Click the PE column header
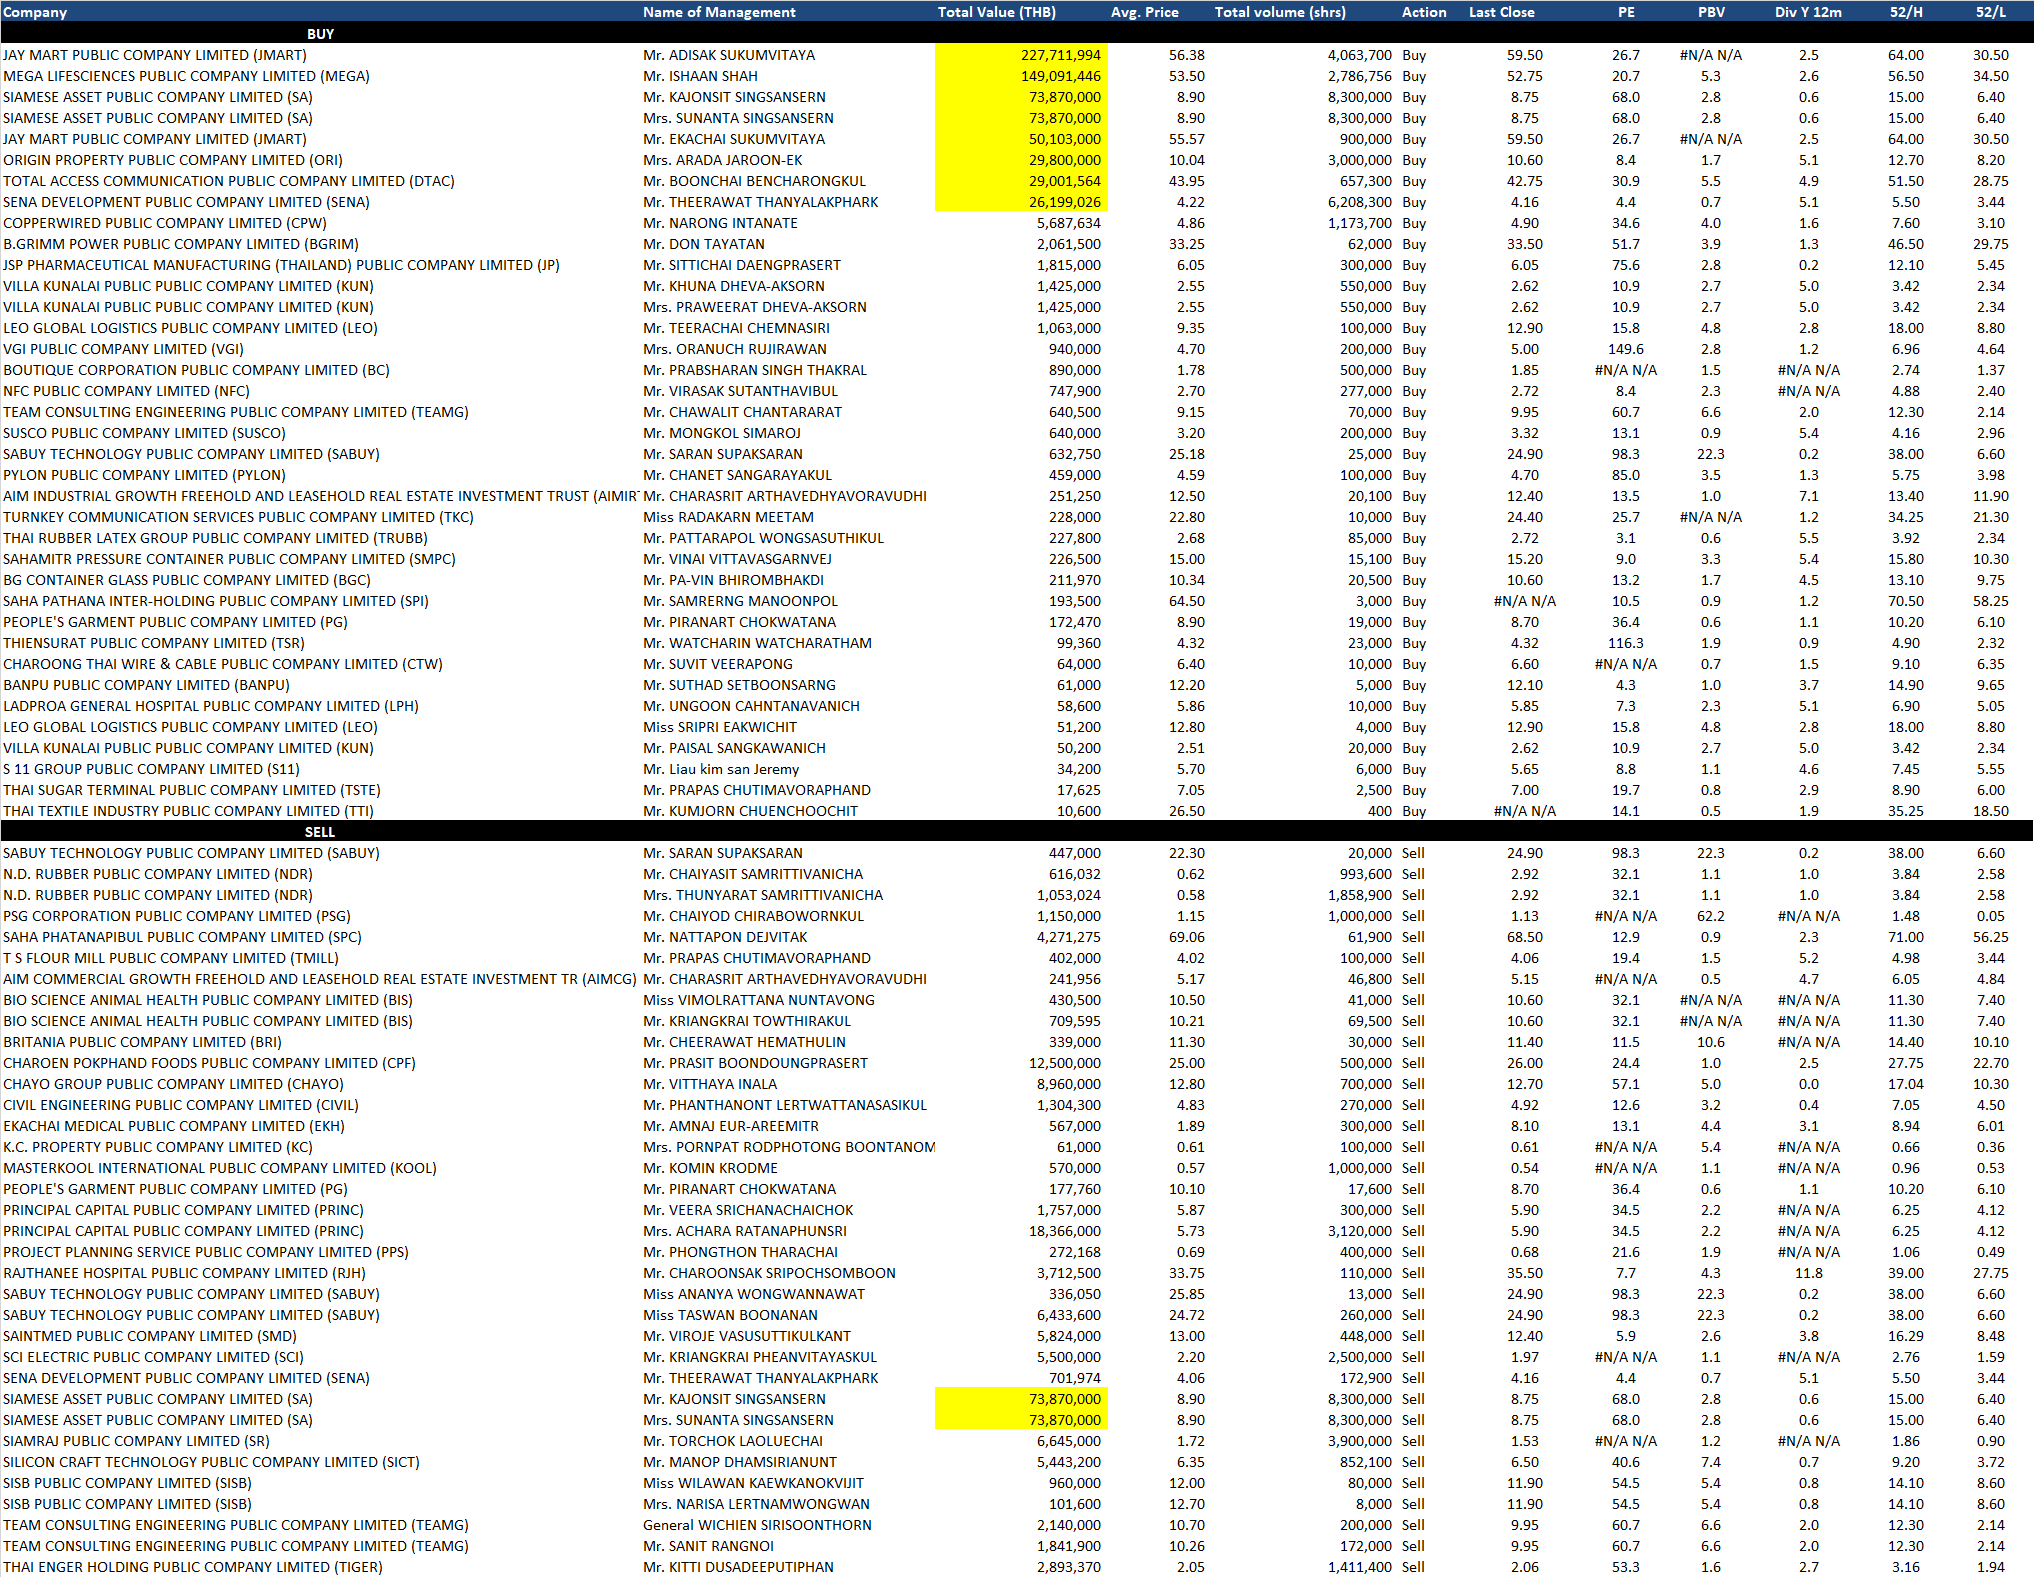2034x1577 pixels. (x=1626, y=12)
